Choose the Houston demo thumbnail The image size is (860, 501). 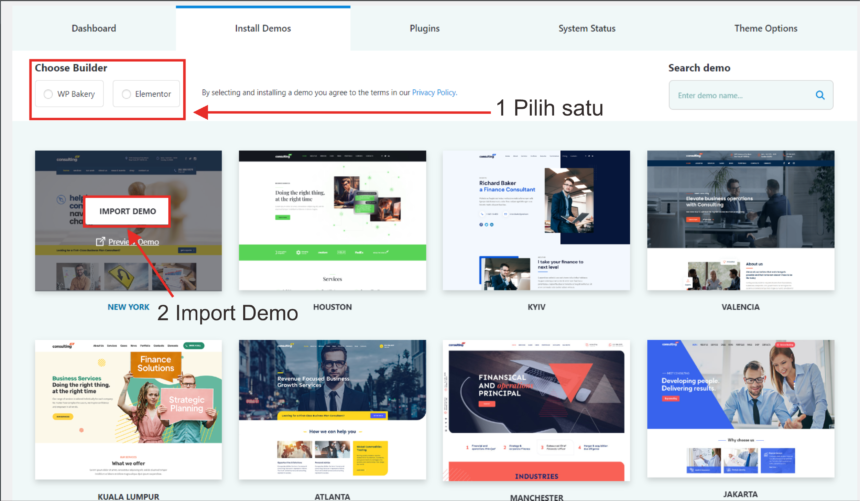[x=332, y=220]
